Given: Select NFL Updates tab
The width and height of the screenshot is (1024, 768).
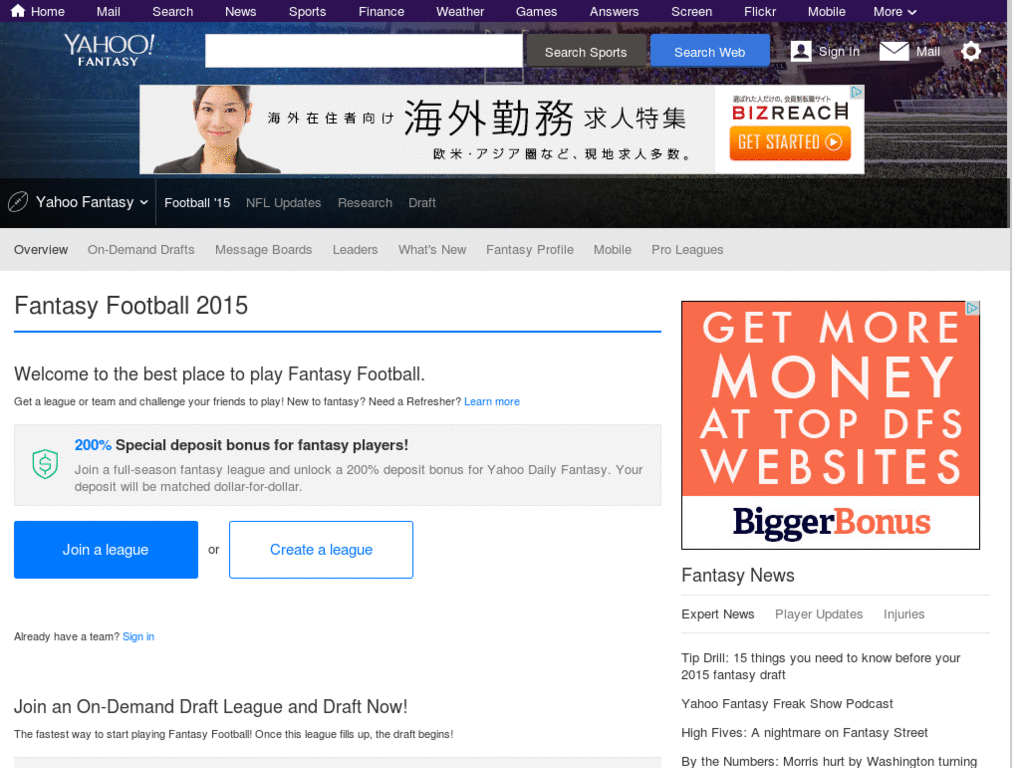Looking at the screenshot, I should (283, 202).
